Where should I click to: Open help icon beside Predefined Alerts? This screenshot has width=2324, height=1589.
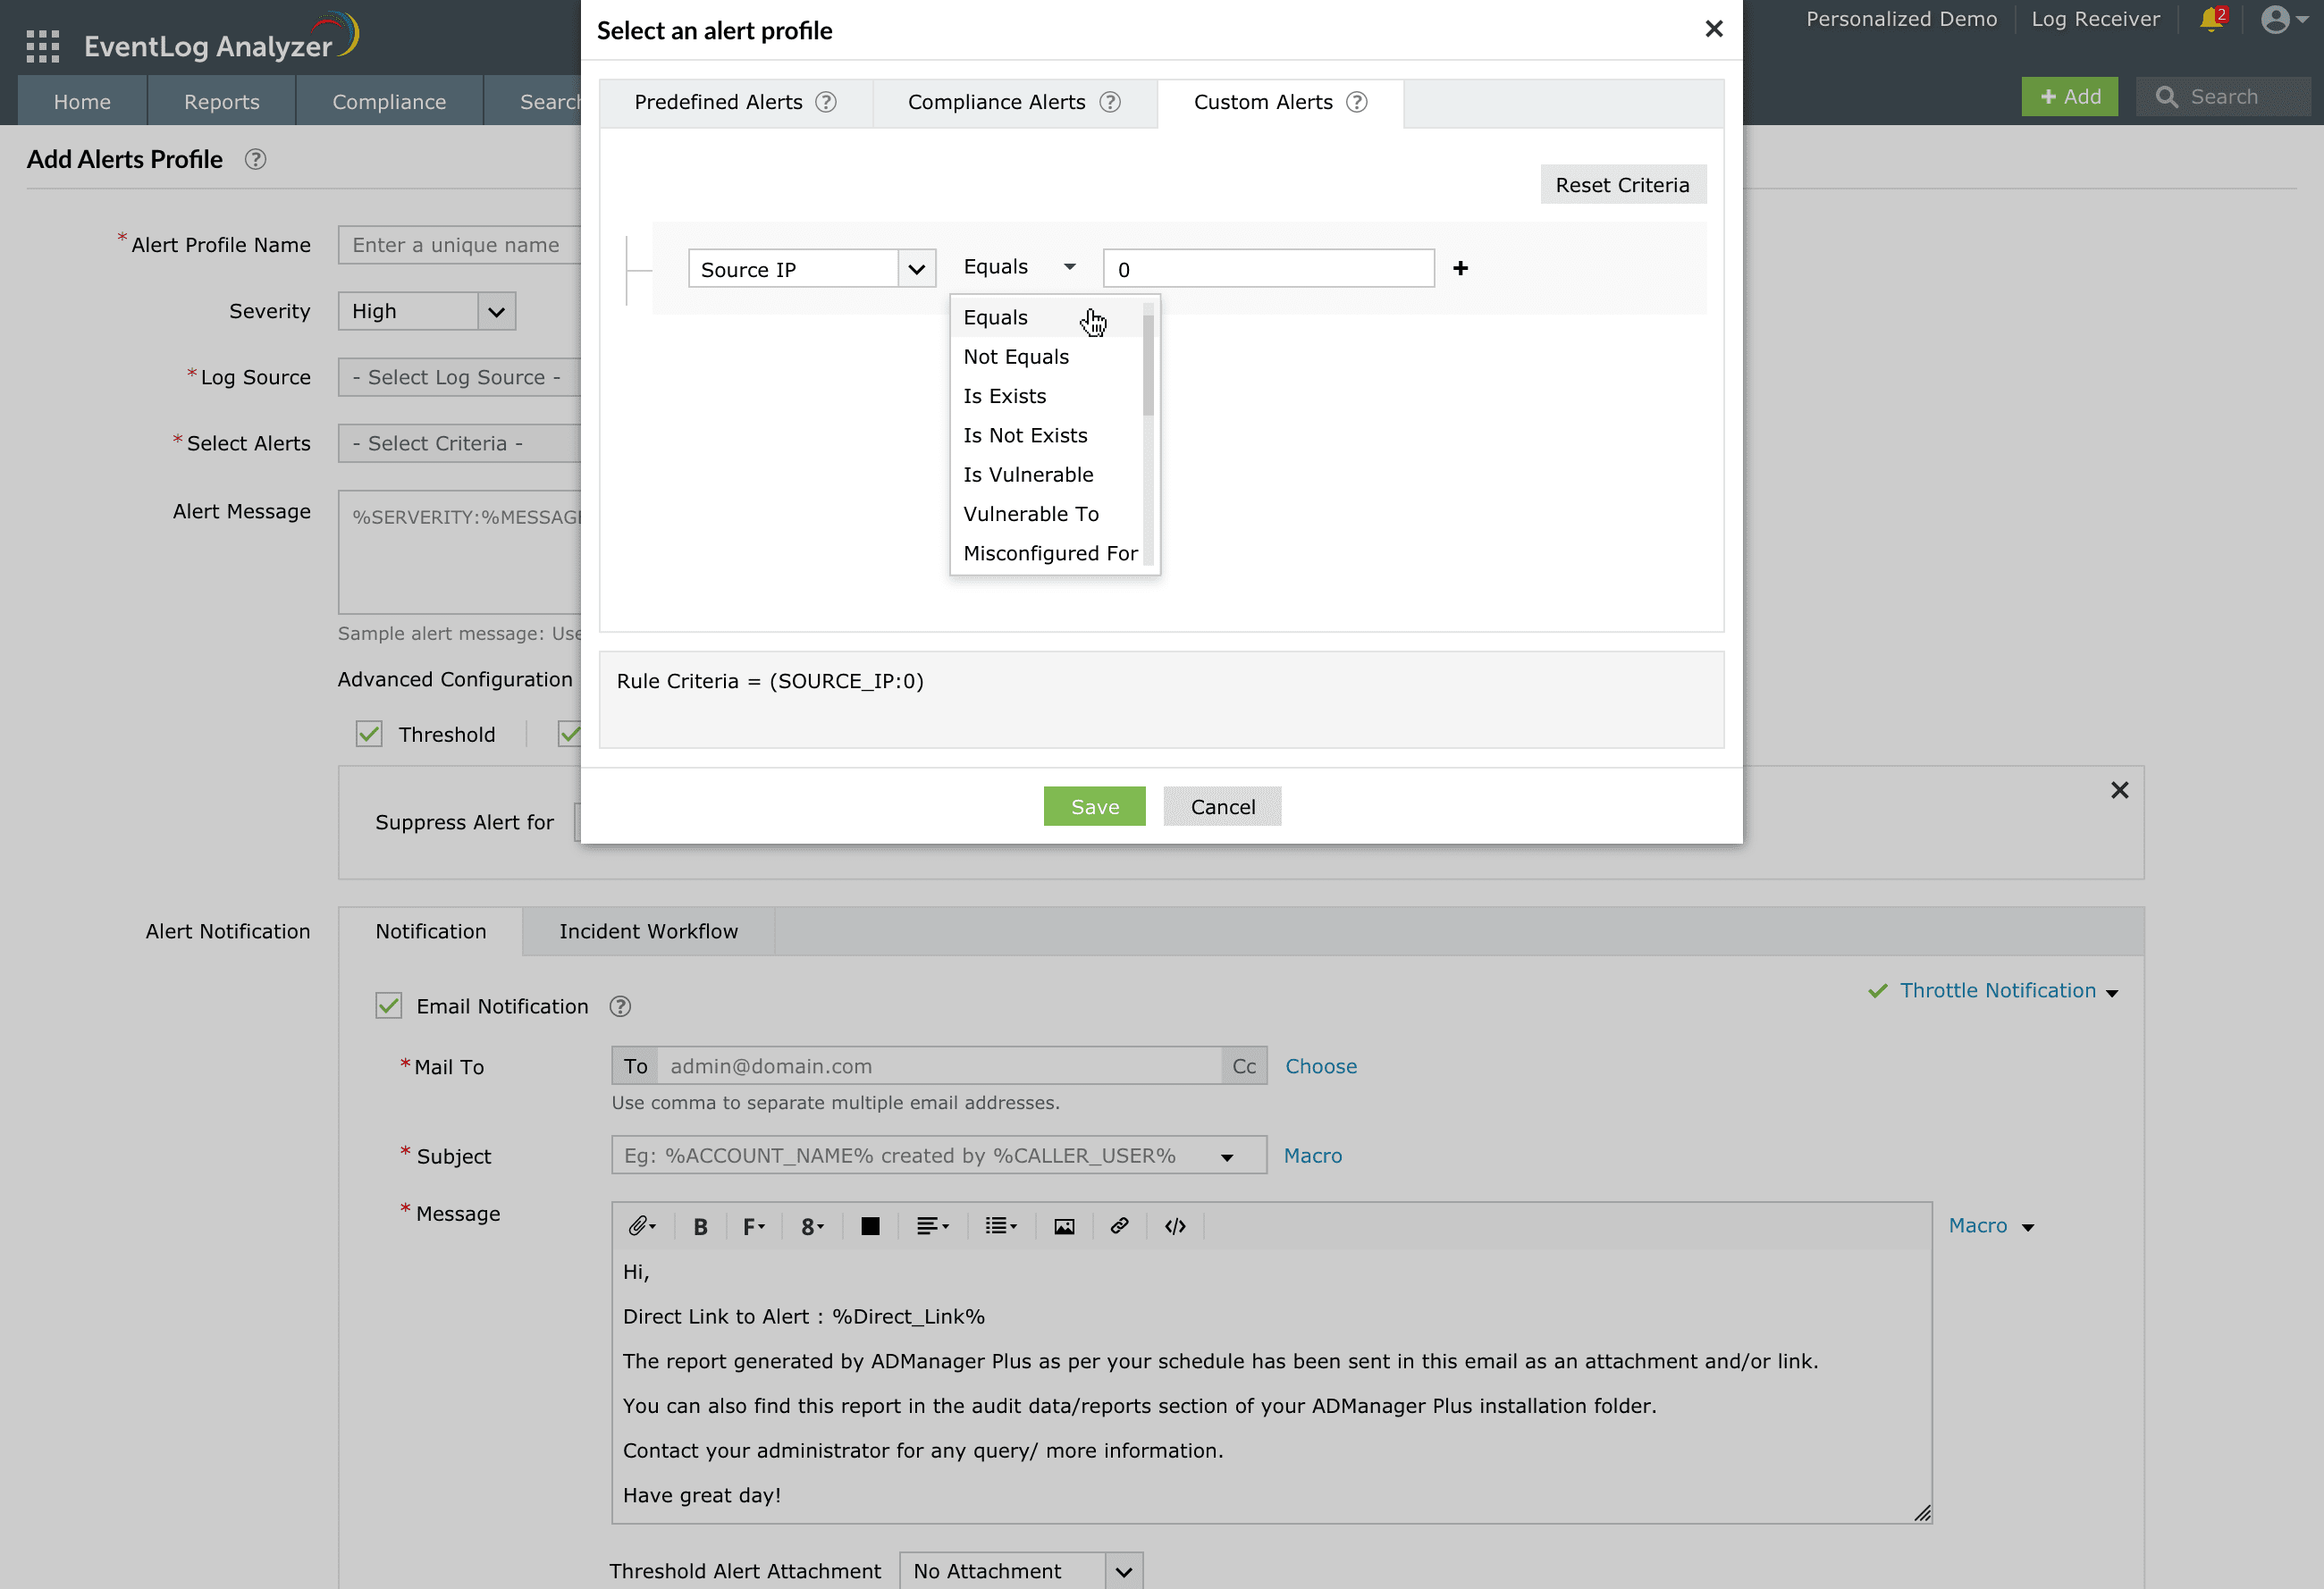pyautogui.click(x=825, y=102)
